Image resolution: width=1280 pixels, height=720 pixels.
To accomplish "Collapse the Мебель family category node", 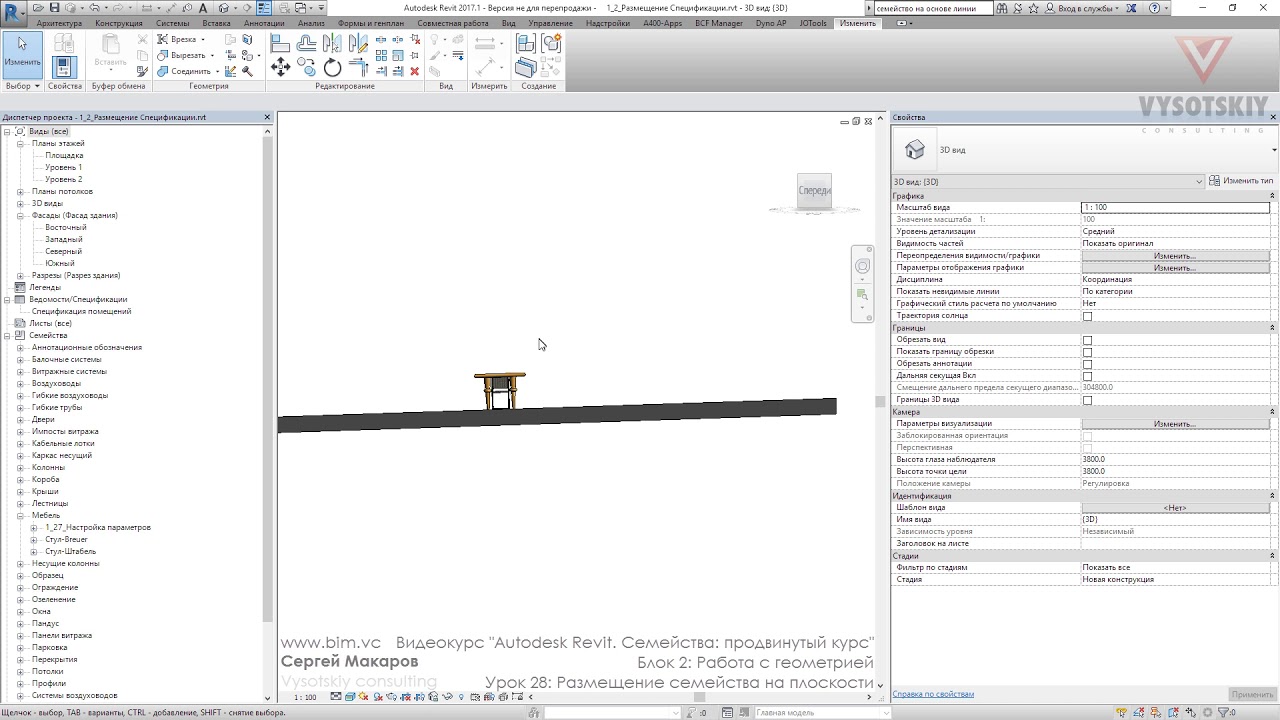I will point(20,515).
